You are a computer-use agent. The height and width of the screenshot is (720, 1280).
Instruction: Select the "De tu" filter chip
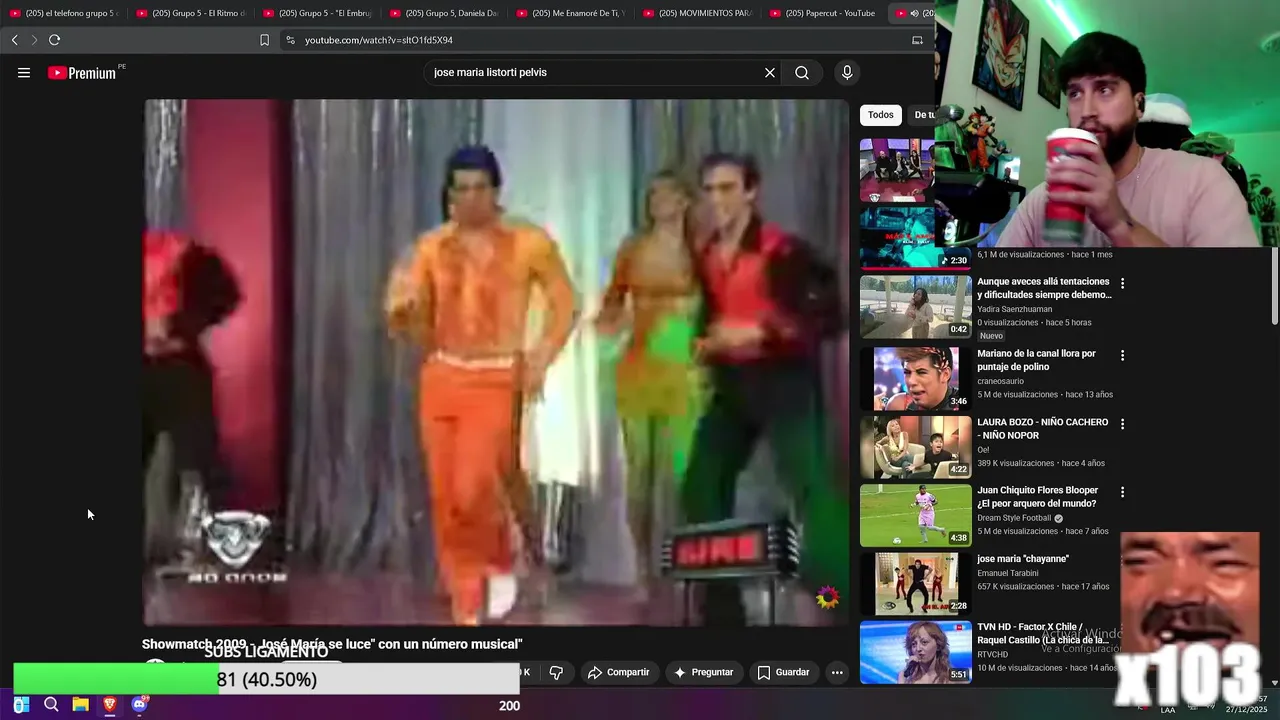click(x=924, y=115)
